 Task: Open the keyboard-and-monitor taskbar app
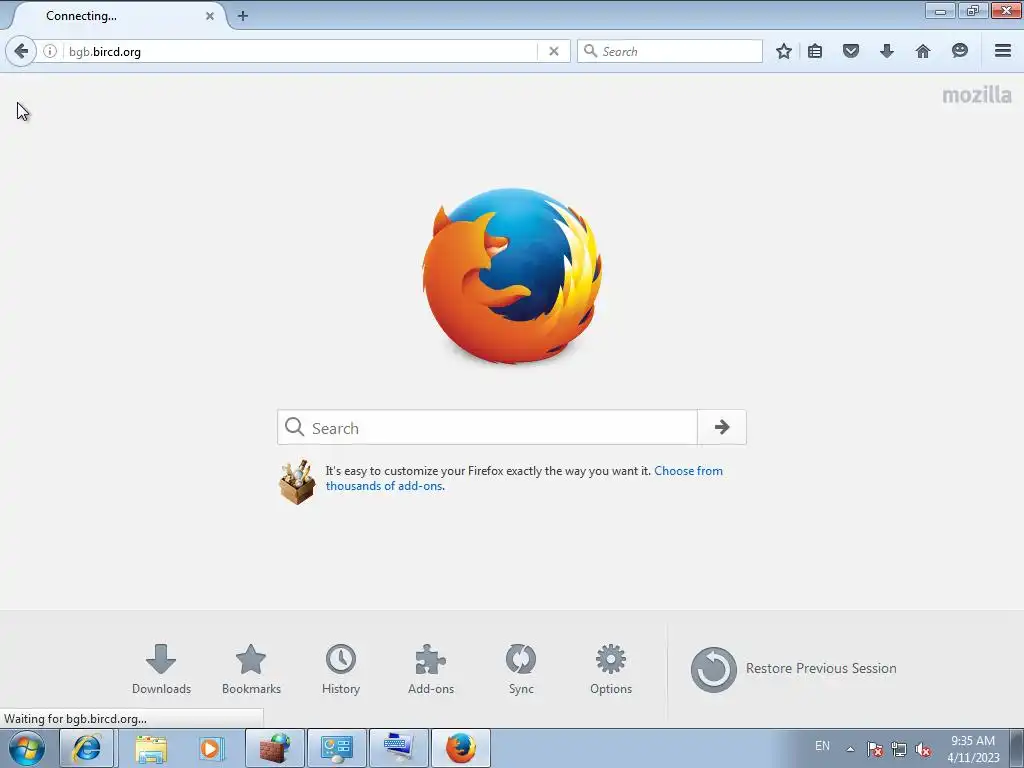399,748
